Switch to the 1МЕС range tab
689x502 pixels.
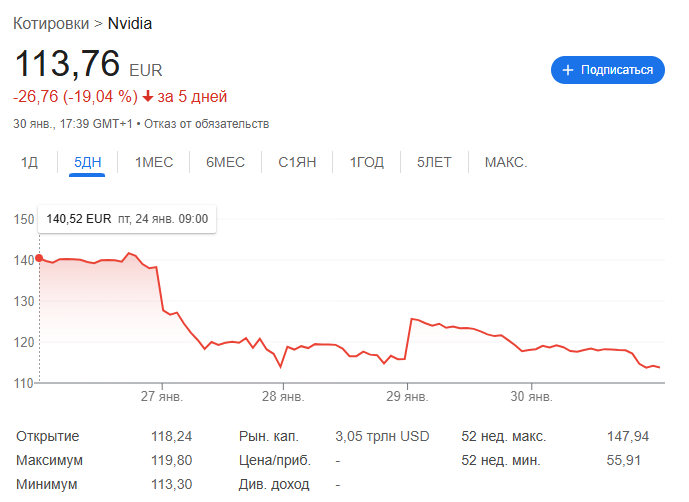[154, 162]
